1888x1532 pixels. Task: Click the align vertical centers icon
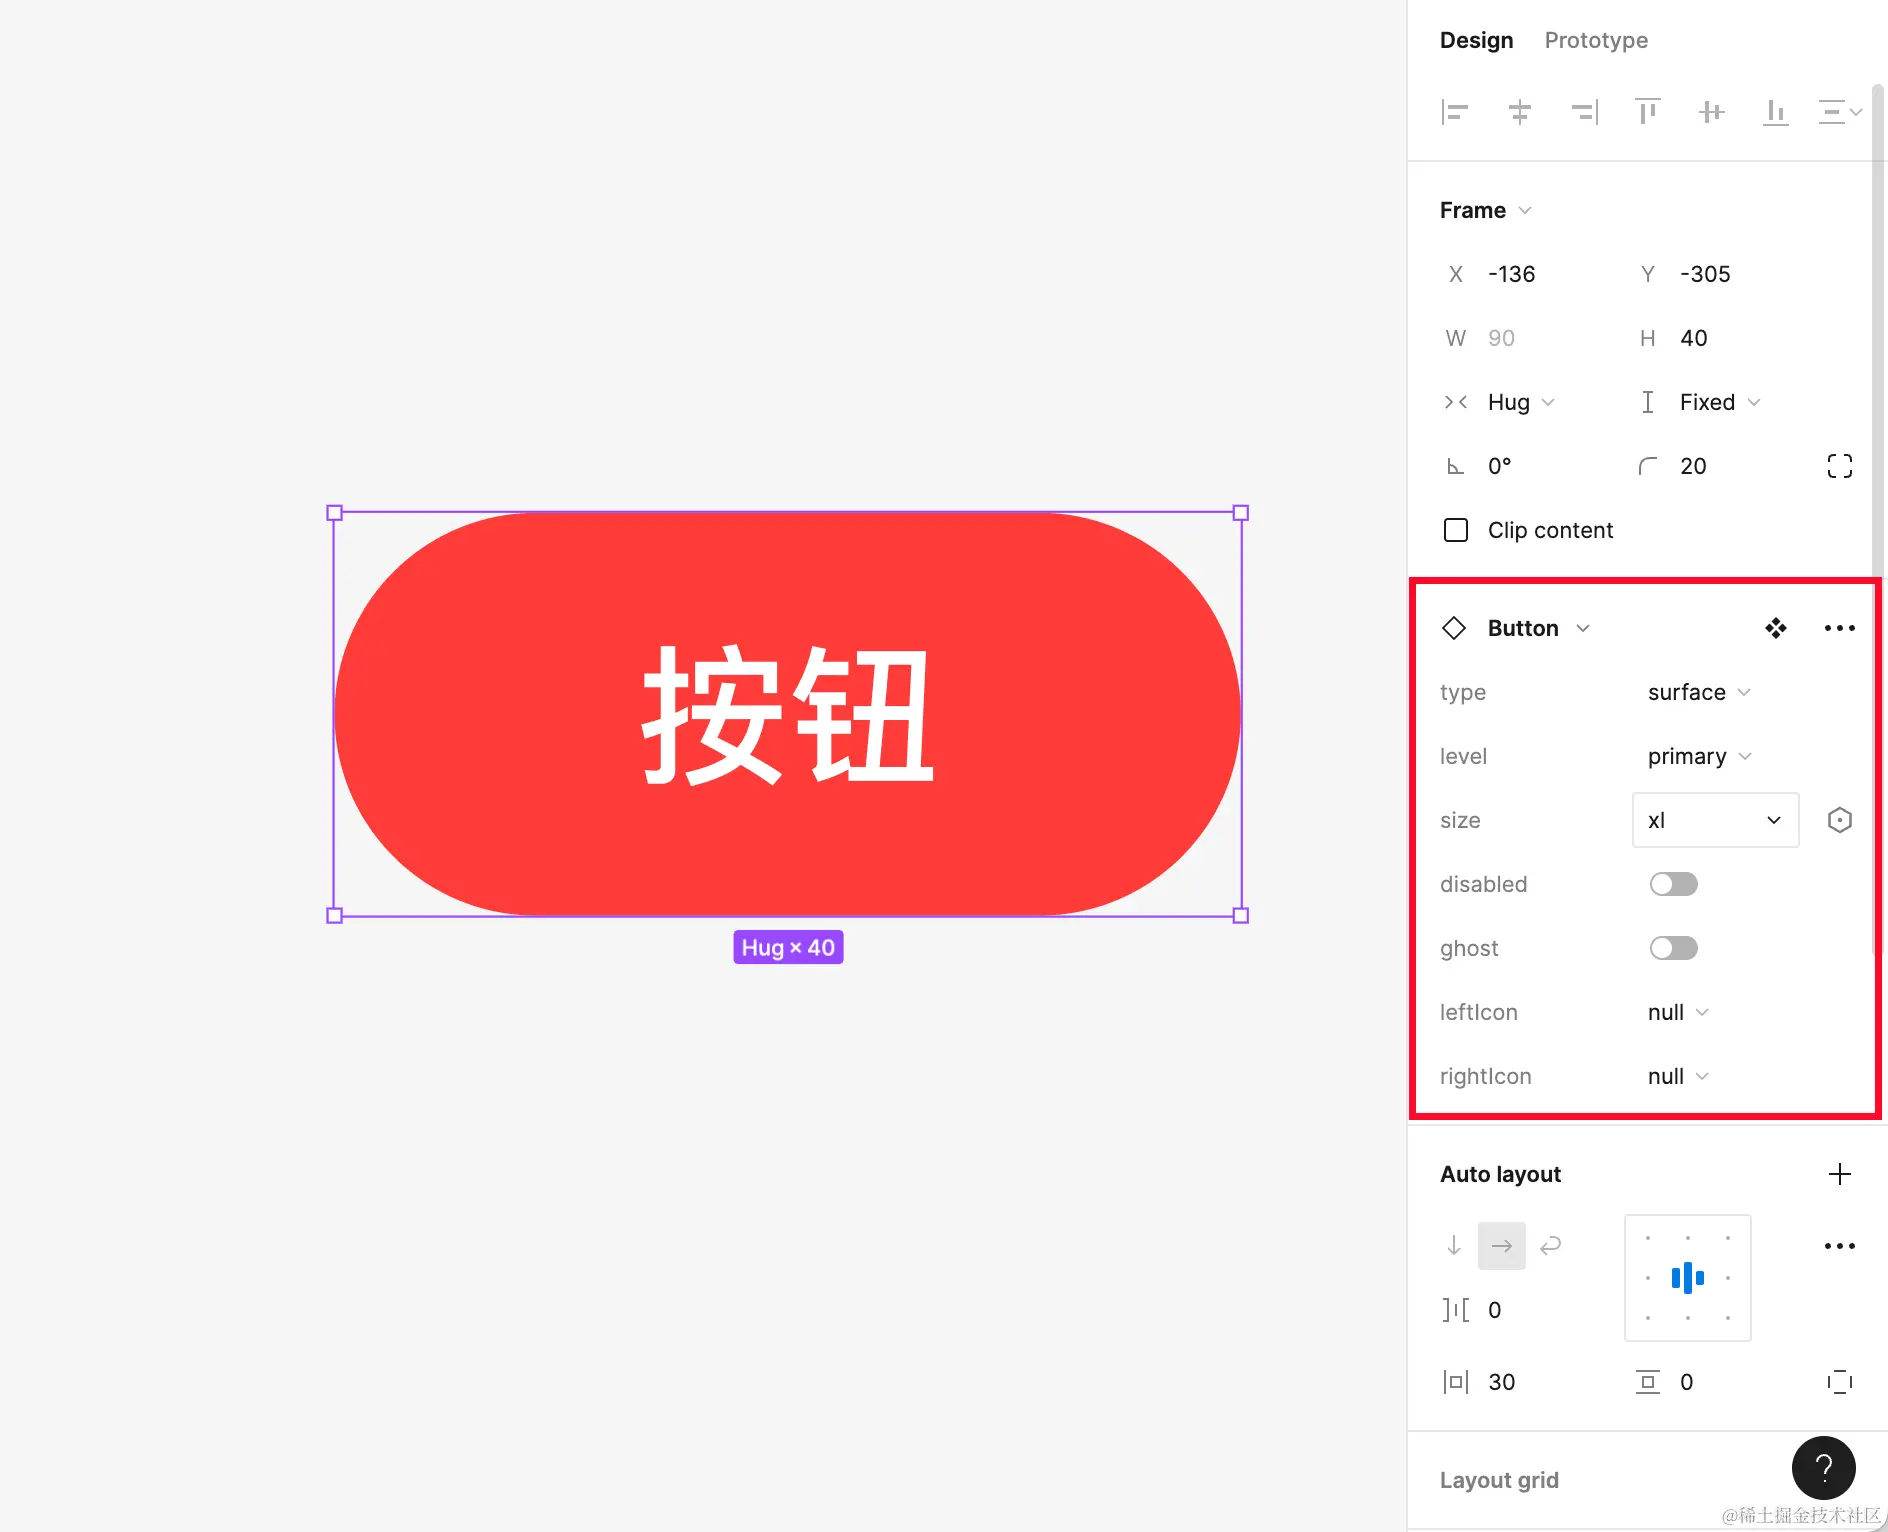click(1711, 112)
